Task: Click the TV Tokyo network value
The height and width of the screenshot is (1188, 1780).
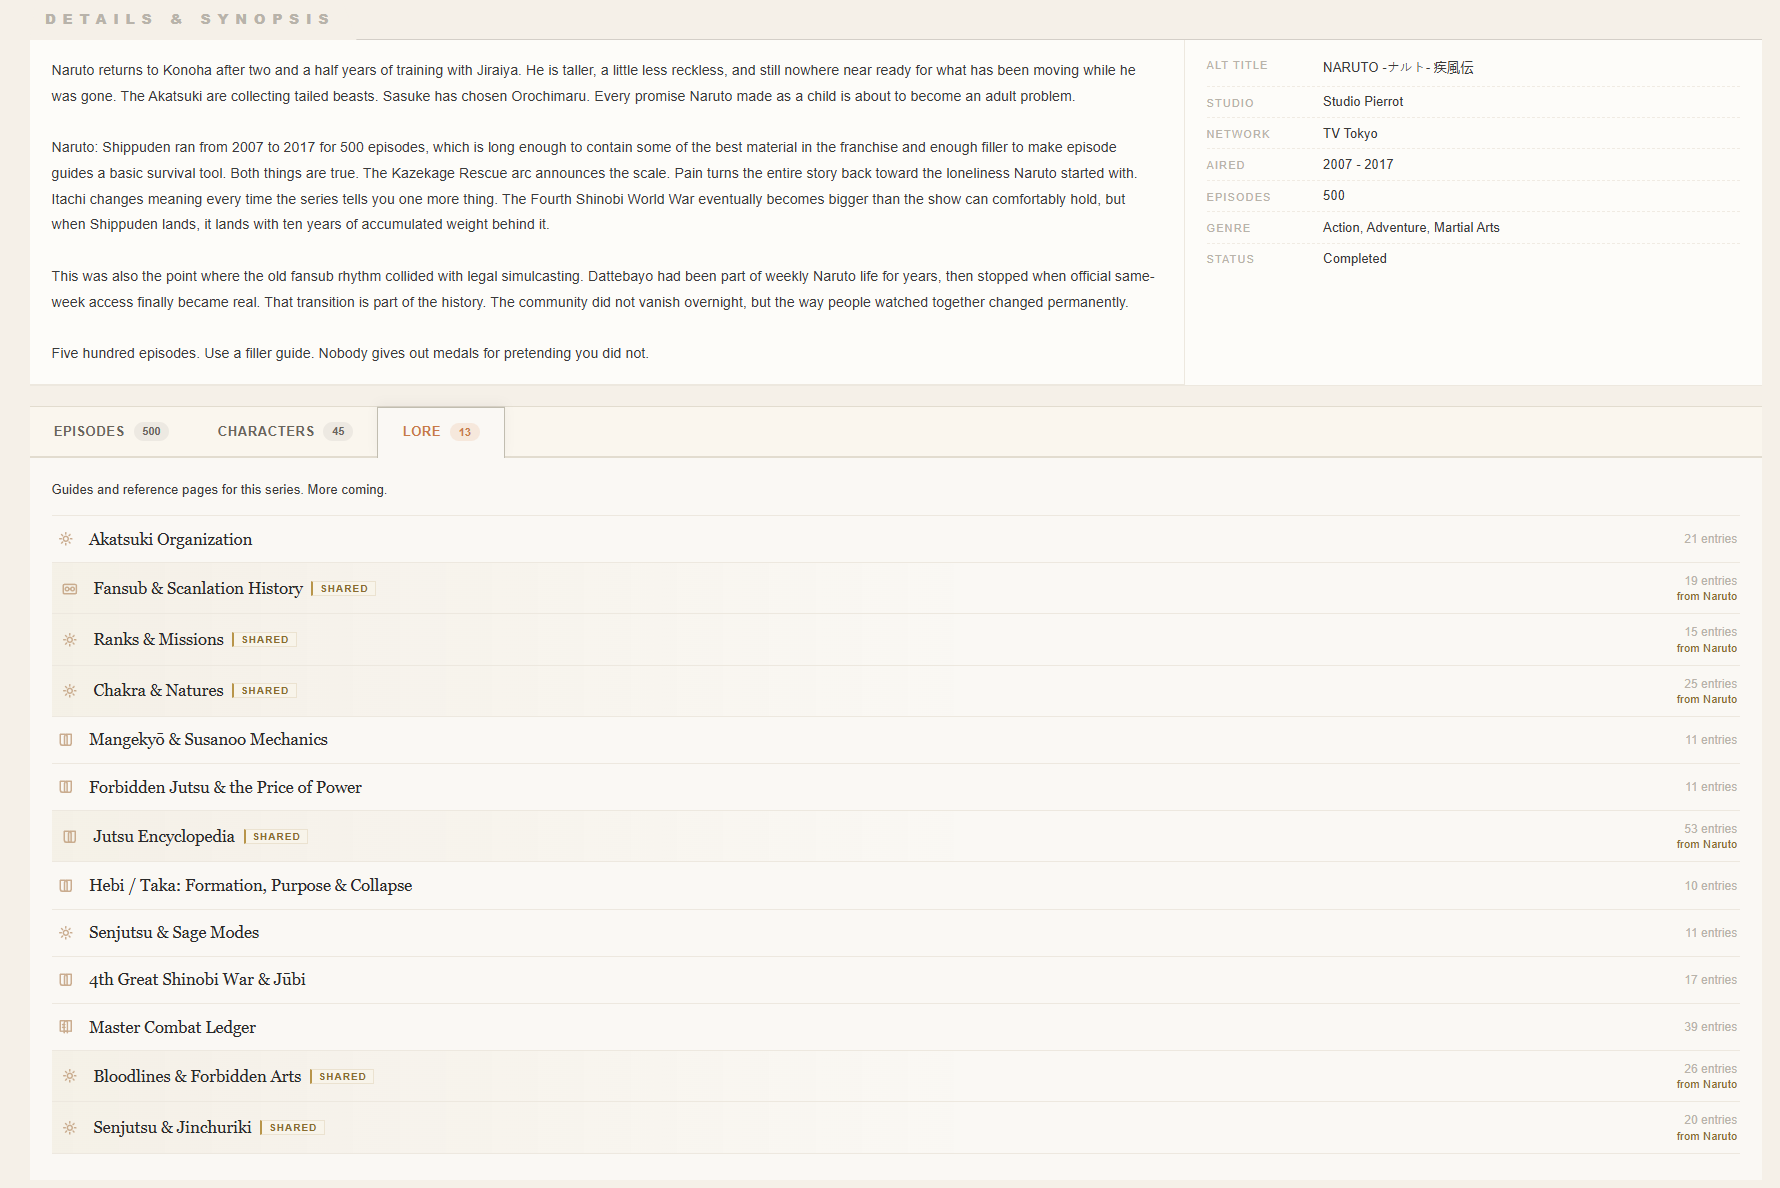Action: point(1350,134)
